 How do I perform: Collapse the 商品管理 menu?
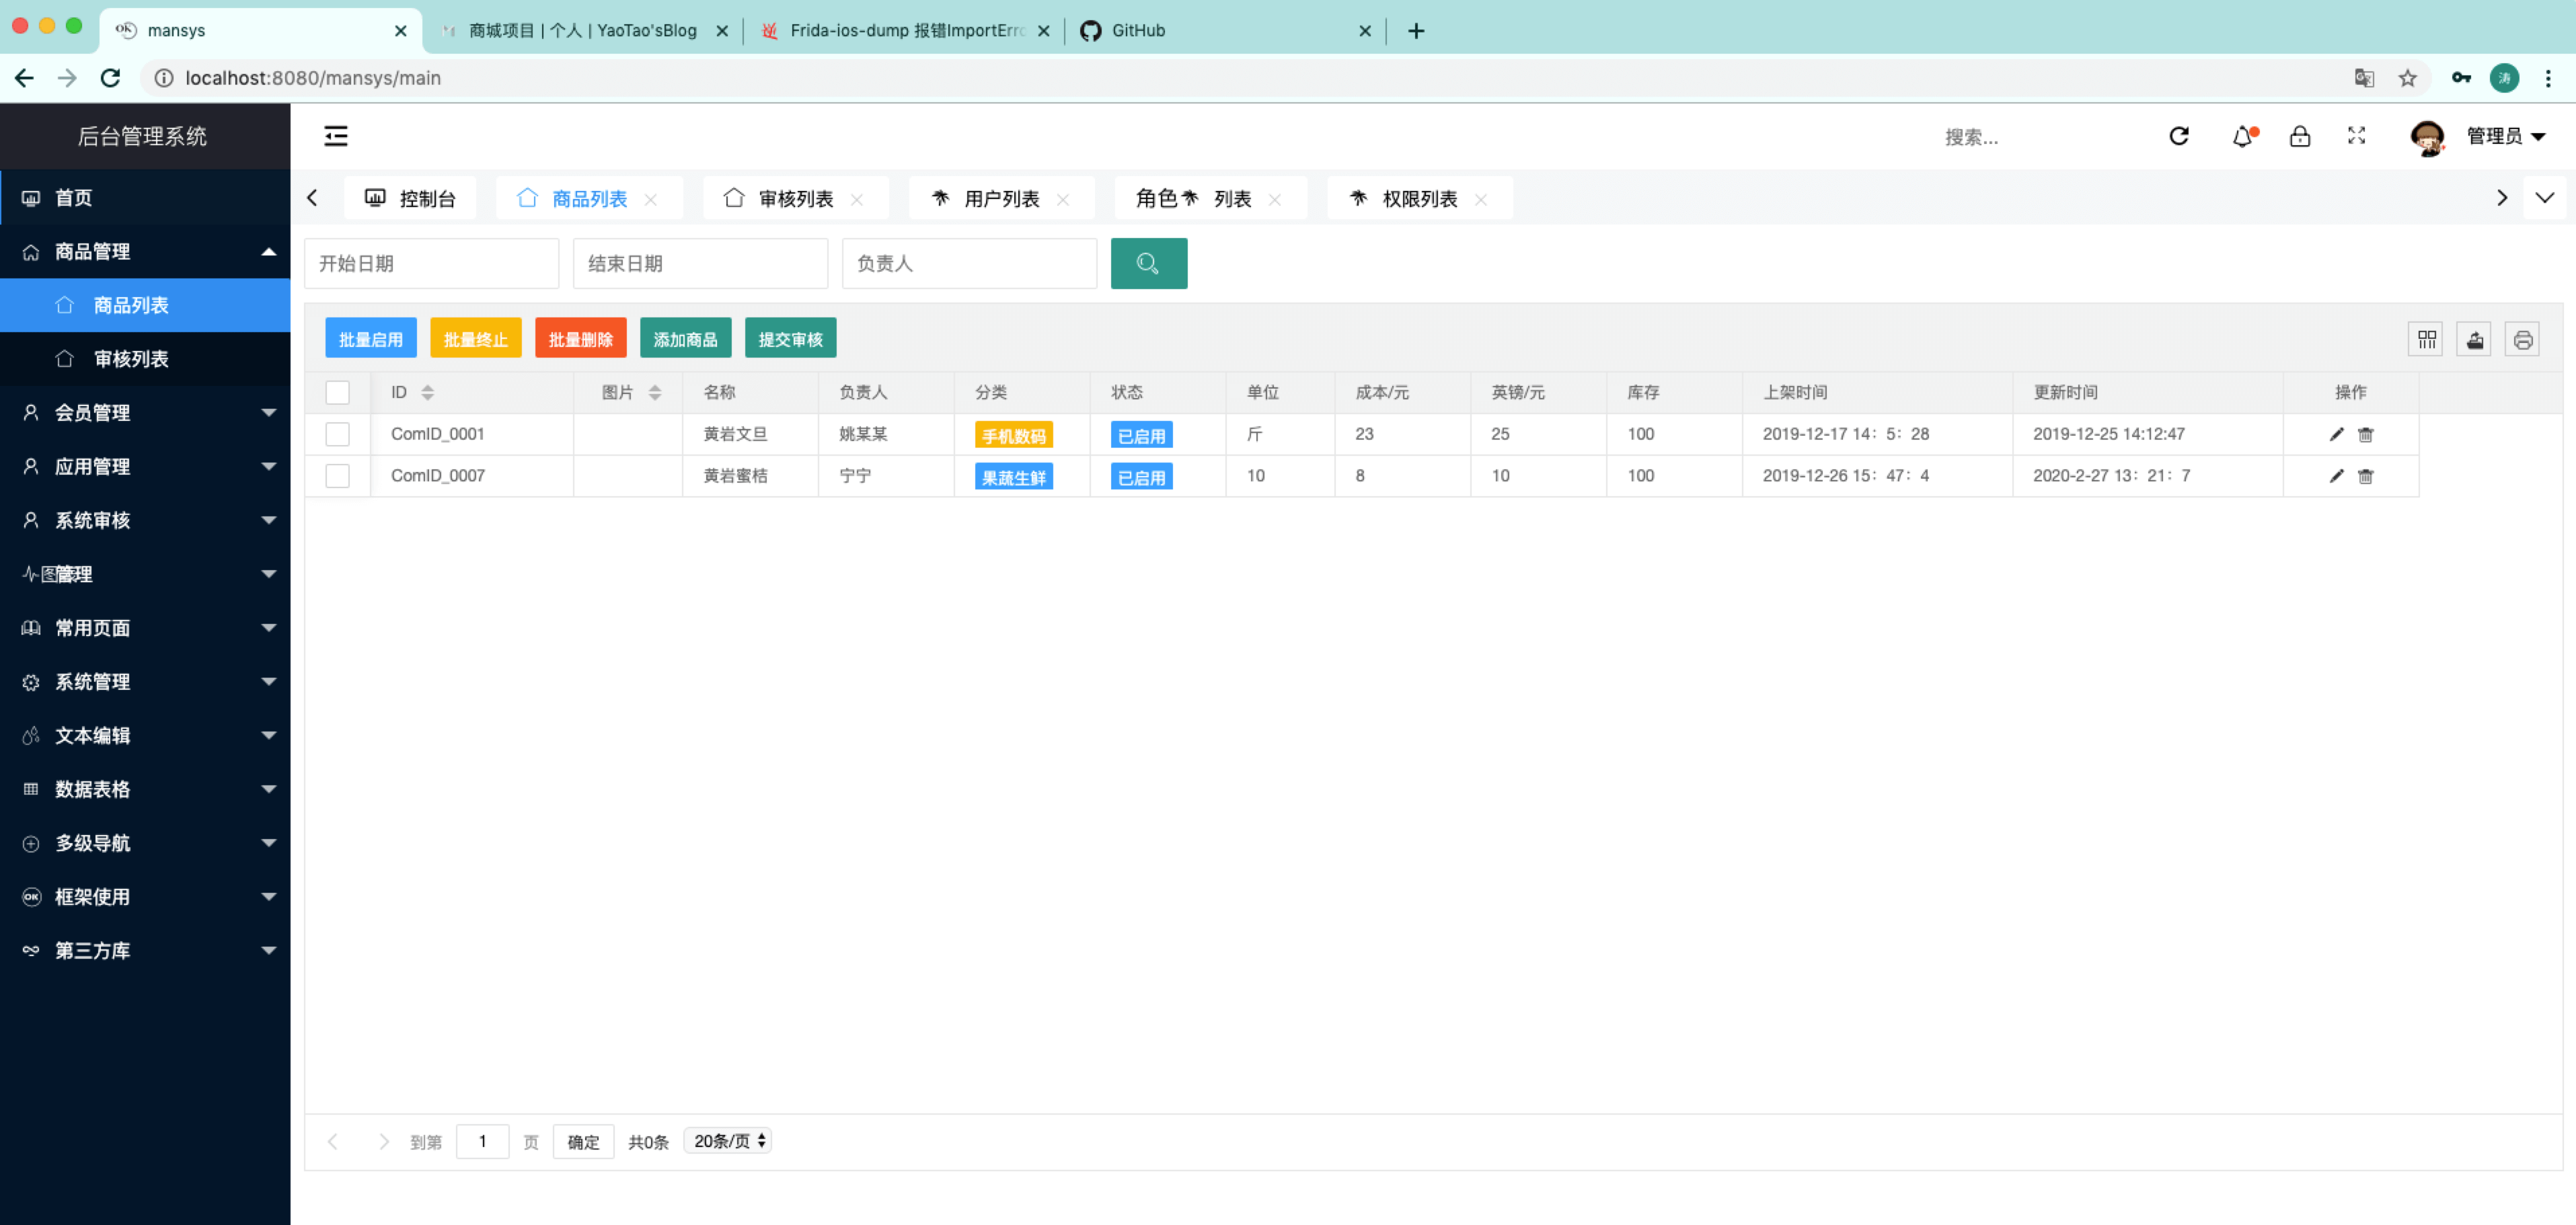(145, 251)
